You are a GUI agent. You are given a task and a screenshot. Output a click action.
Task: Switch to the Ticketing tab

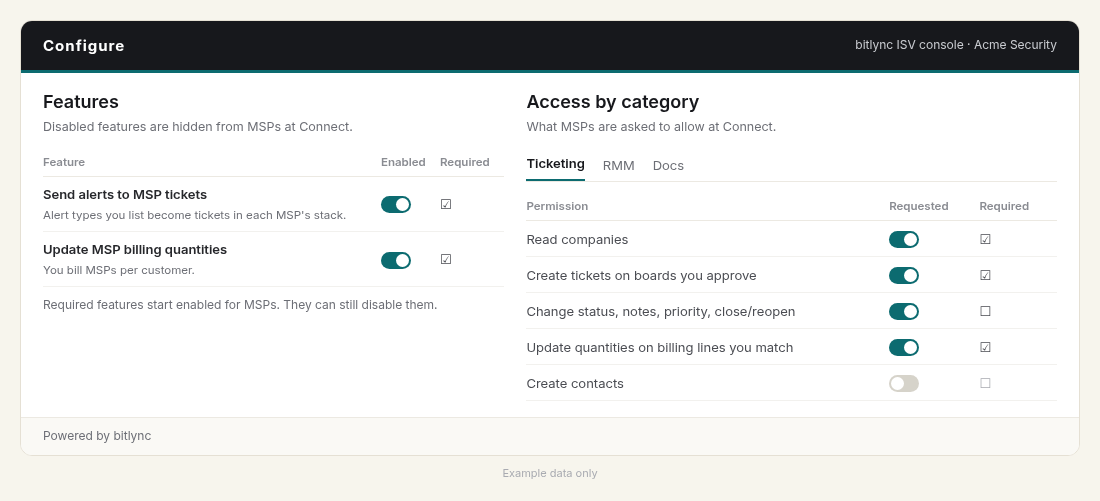pyautogui.click(x=556, y=164)
